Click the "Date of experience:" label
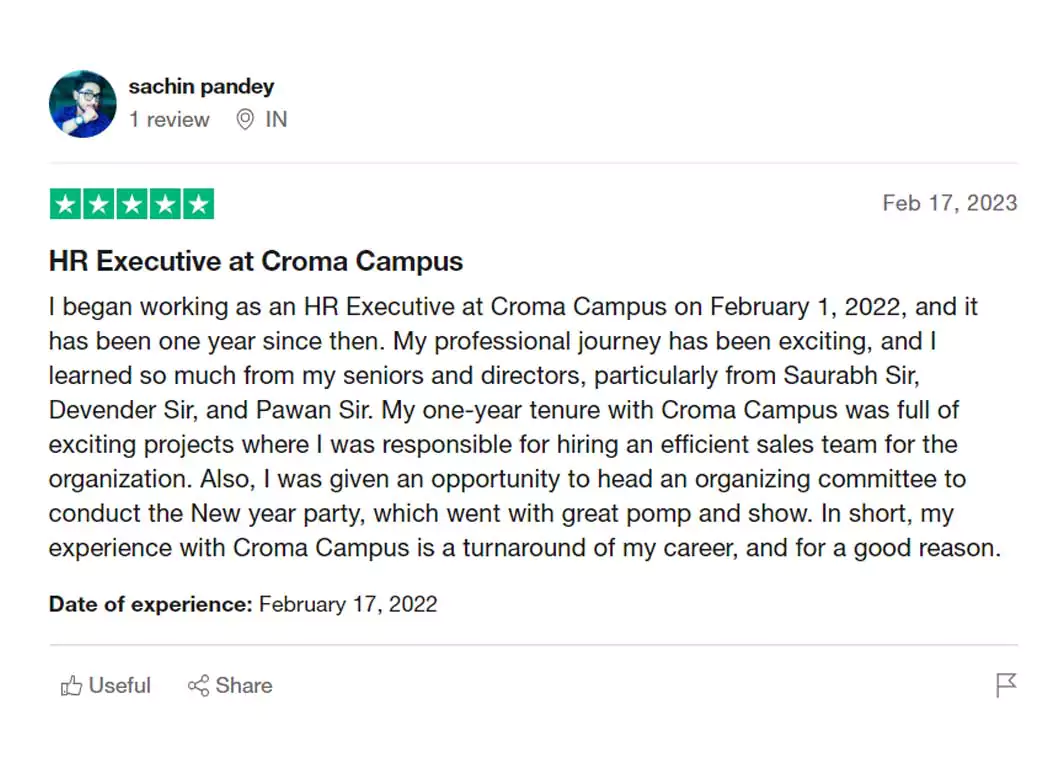The height and width of the screenshot is (767, 1059). click(x=150, y=604)
